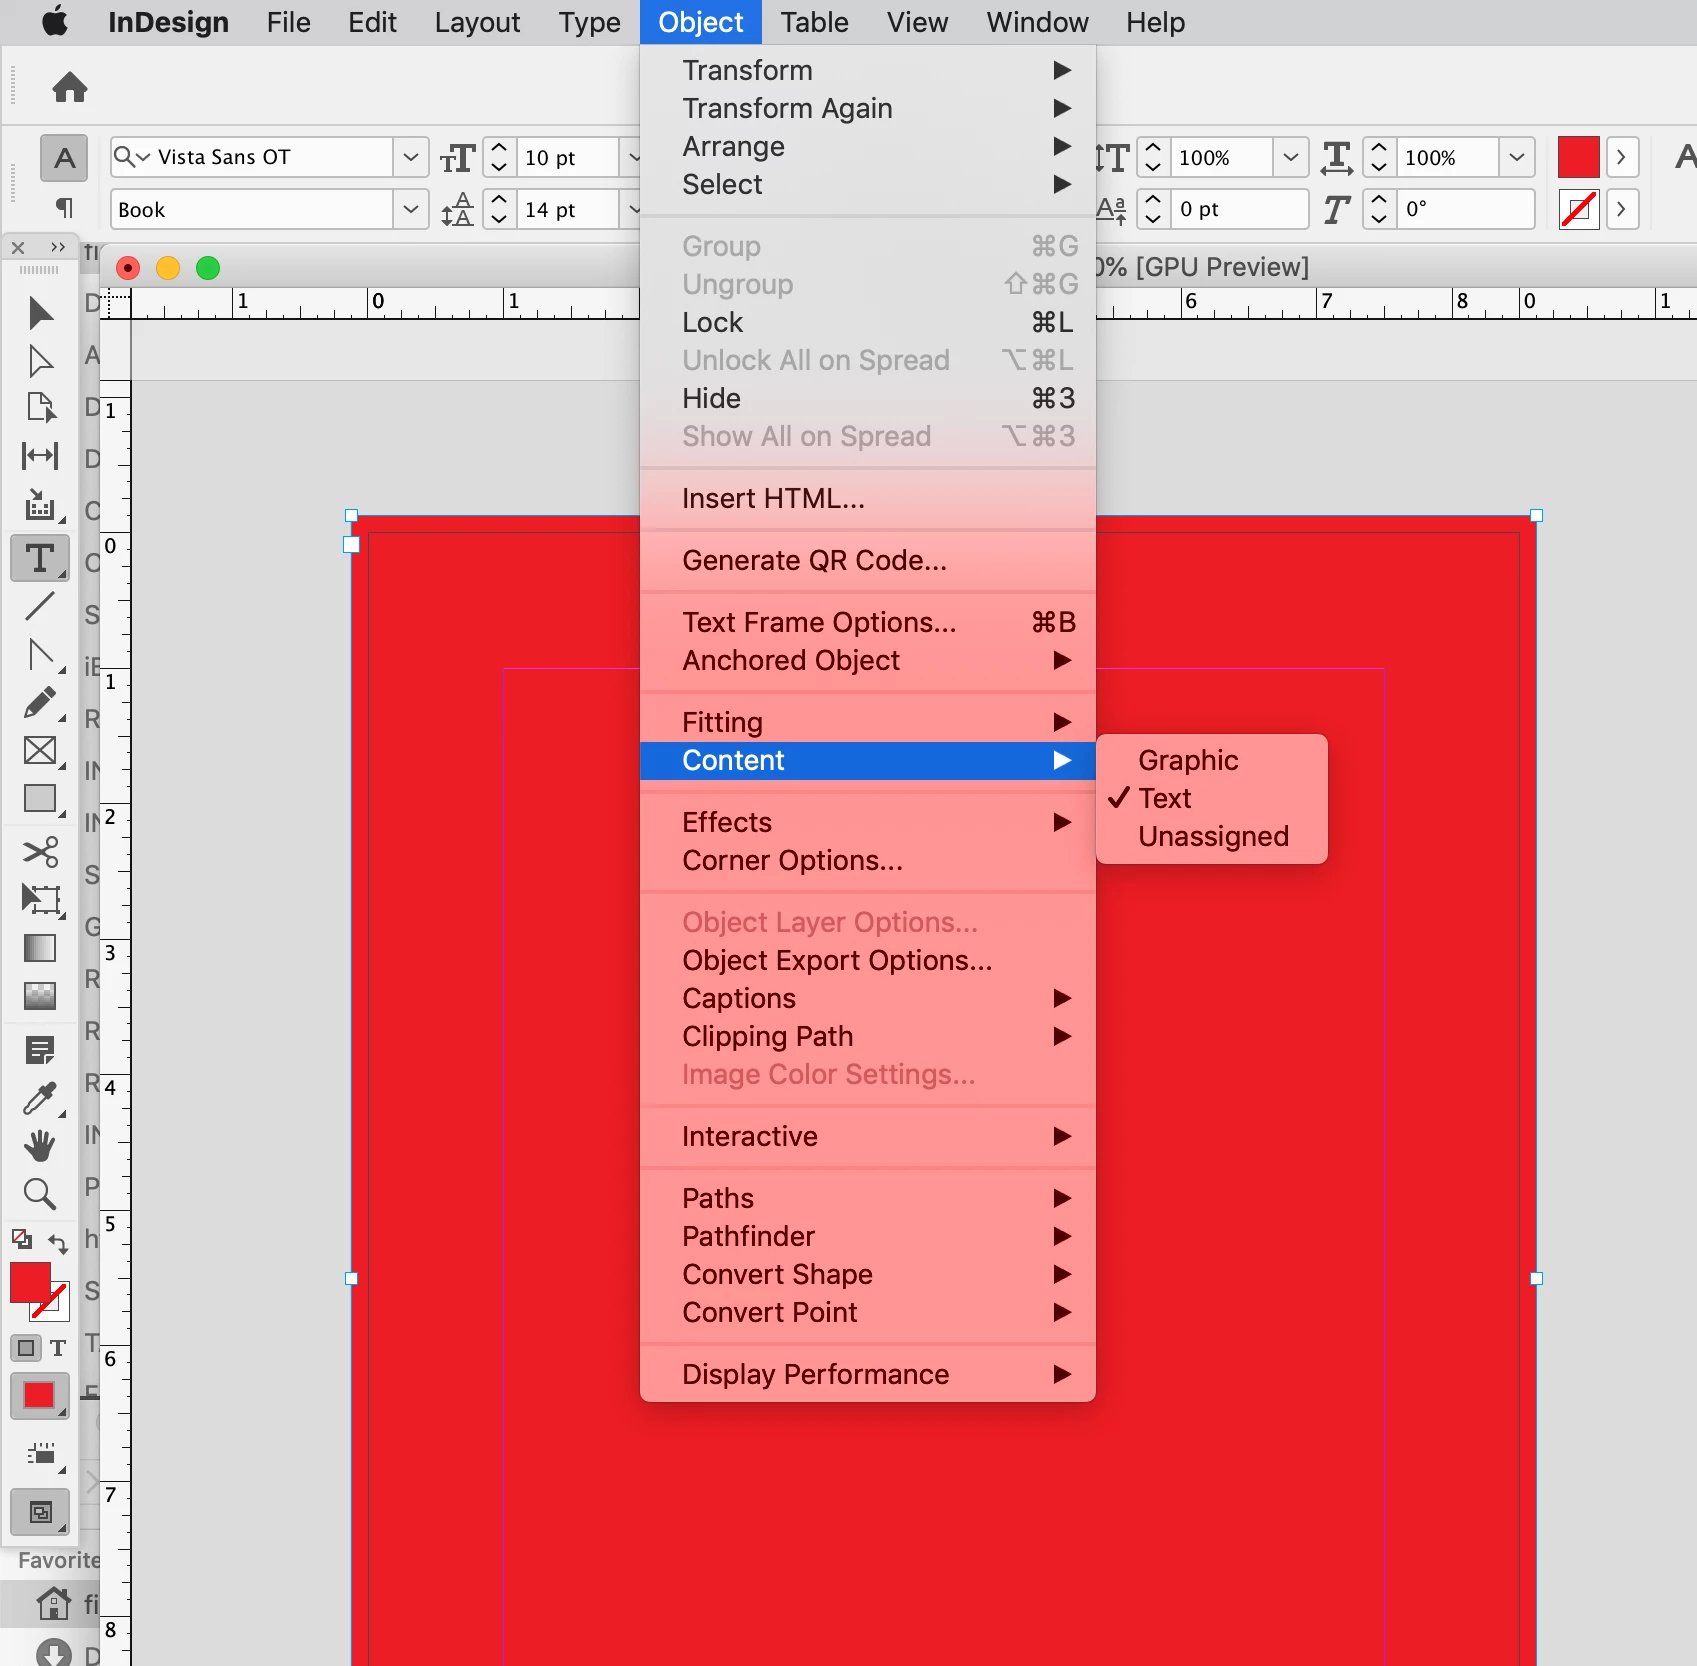Viewport: 1697px width, 1666px height.
Task: Increase font size with stepper
Action: (499, 148)
